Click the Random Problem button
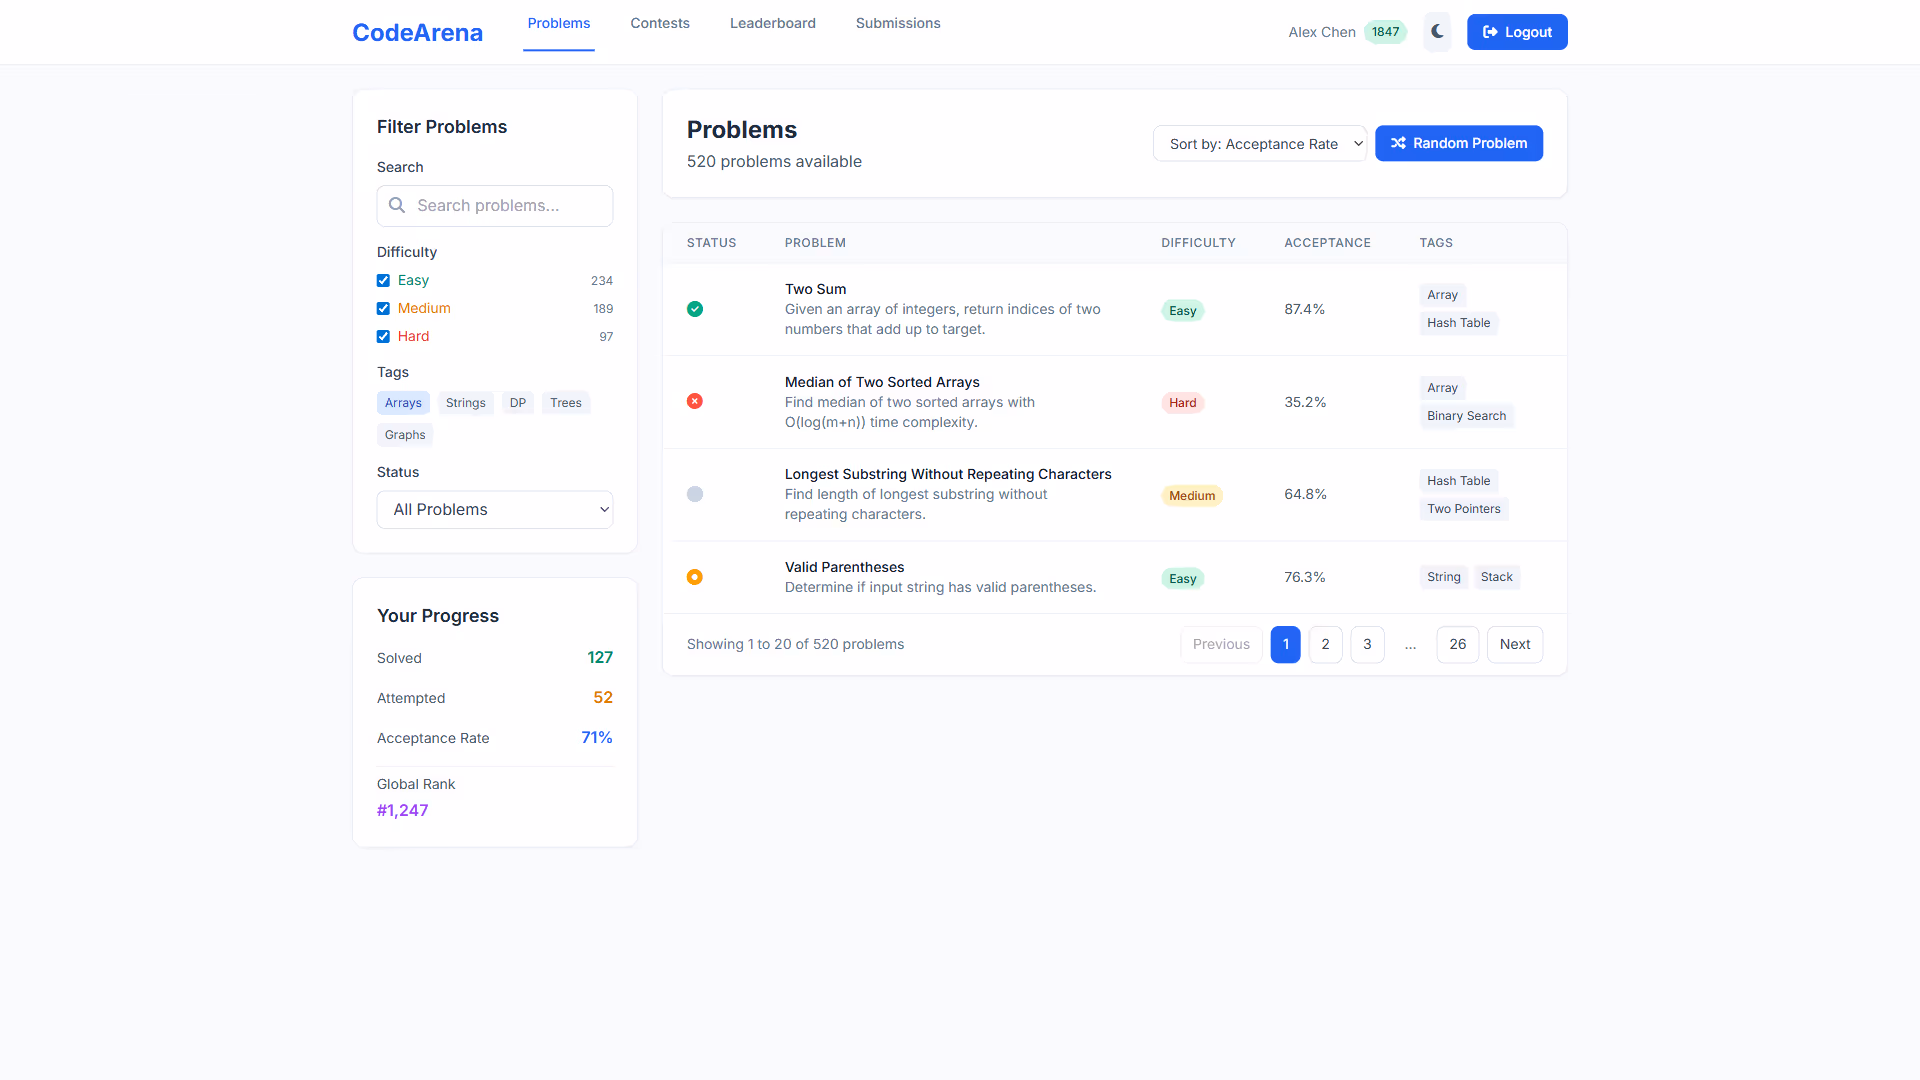This screenshot has width=1920, height=1080. coord(1459,143)
